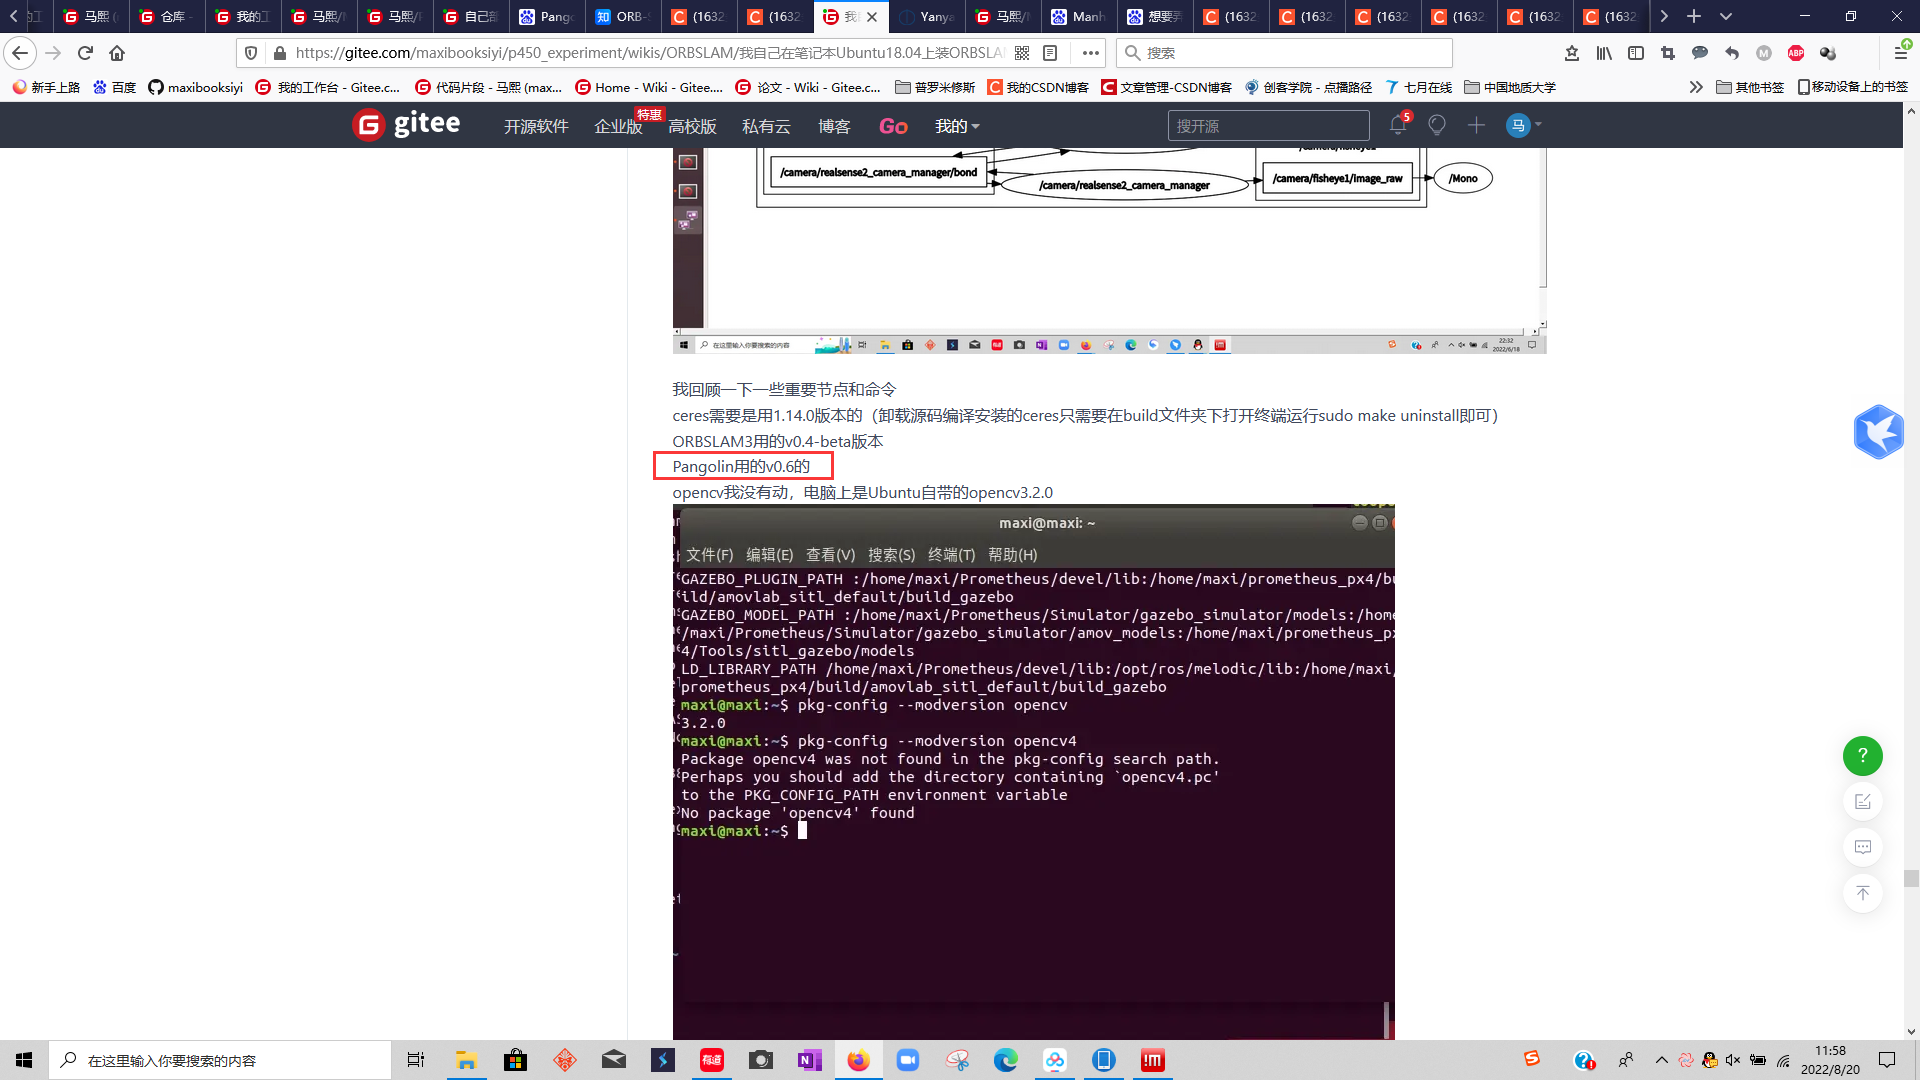Switch to the Pangolin browser tab
The height and width of the screenshot is (1080, 1920).
[546, 16]
